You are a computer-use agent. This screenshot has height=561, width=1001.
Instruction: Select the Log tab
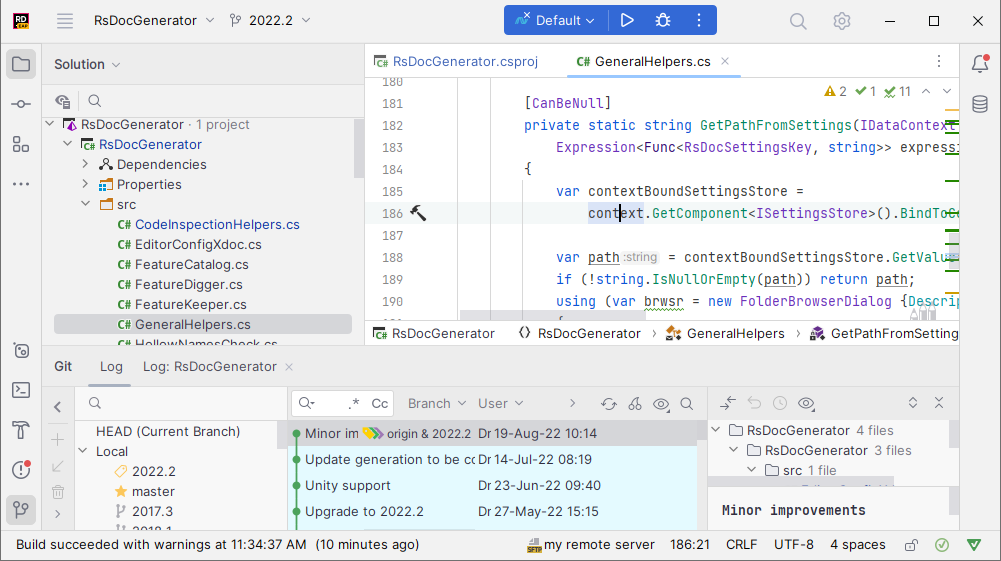[x=111, y=366]
